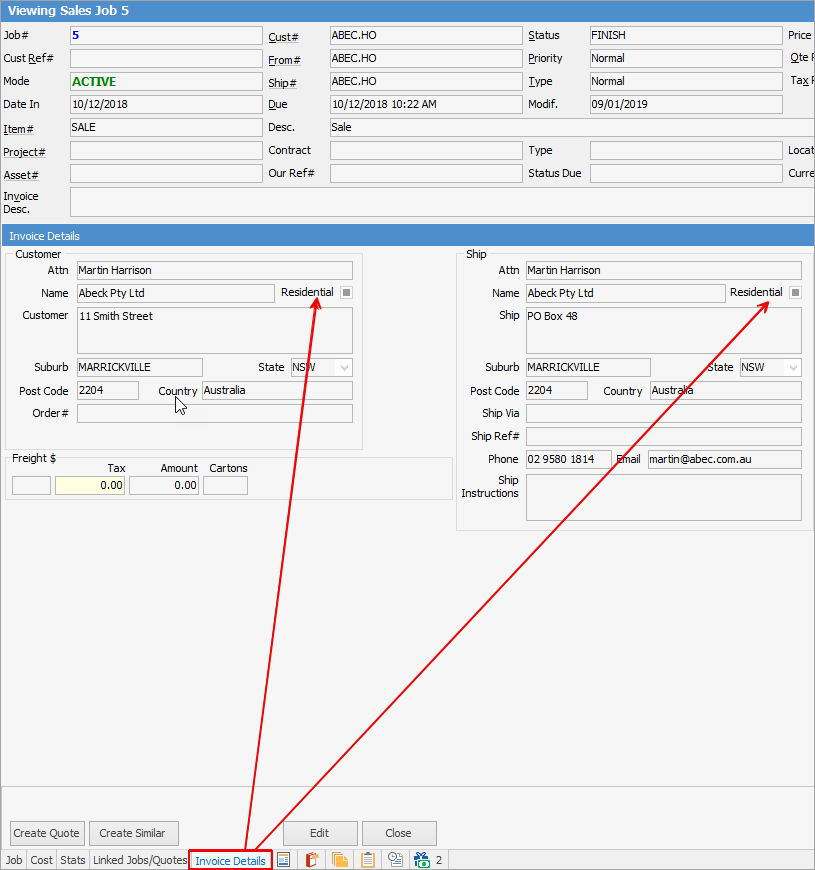Expand the Ship State dropdown
815x870 pixels.
pos(793,367)
